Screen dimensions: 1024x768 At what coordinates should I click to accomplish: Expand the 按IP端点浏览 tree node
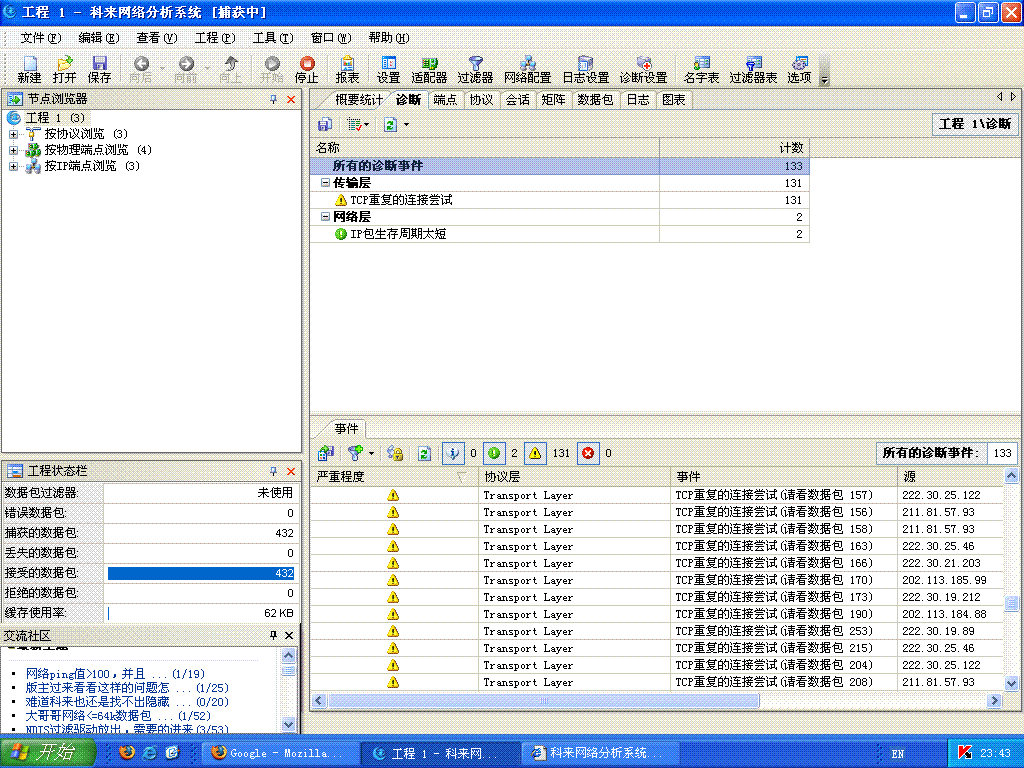click(14, 166)
